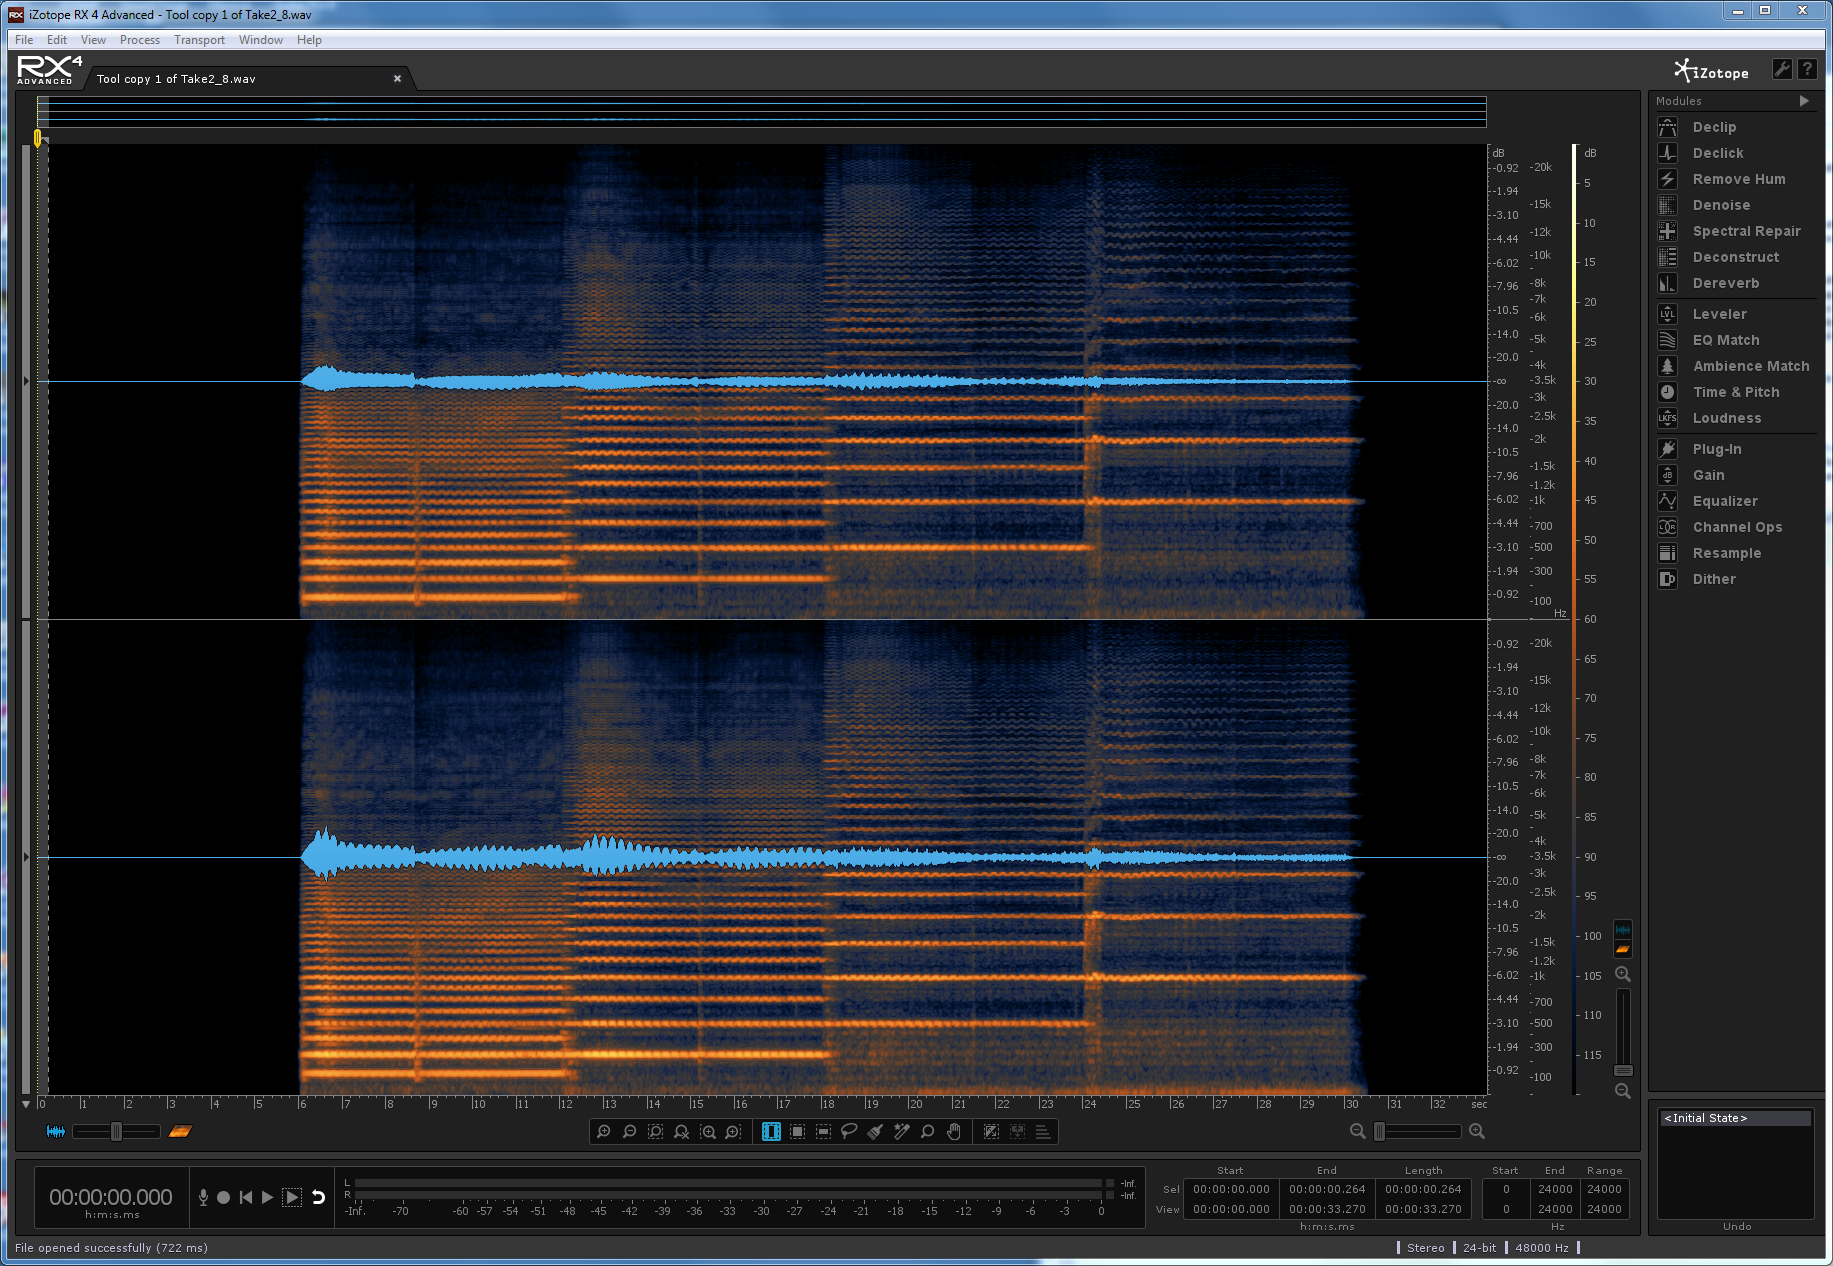Screen dimensions: 1833x1266
Task: Collapse the top channel with side arrow
Action: [26, 381]
